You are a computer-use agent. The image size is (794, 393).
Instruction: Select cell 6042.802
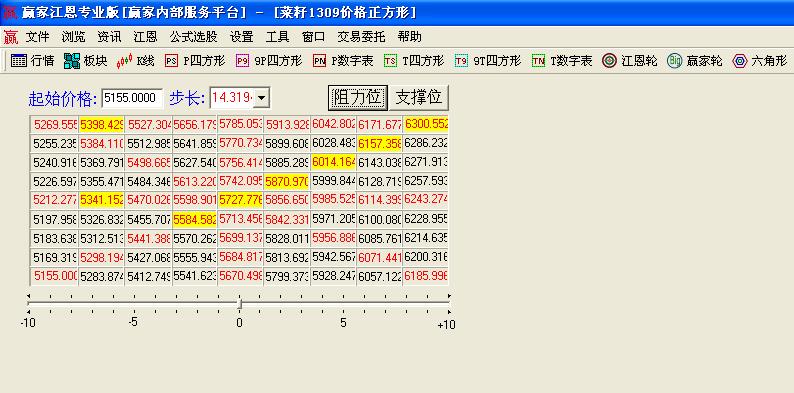click(x=333, y=125)
